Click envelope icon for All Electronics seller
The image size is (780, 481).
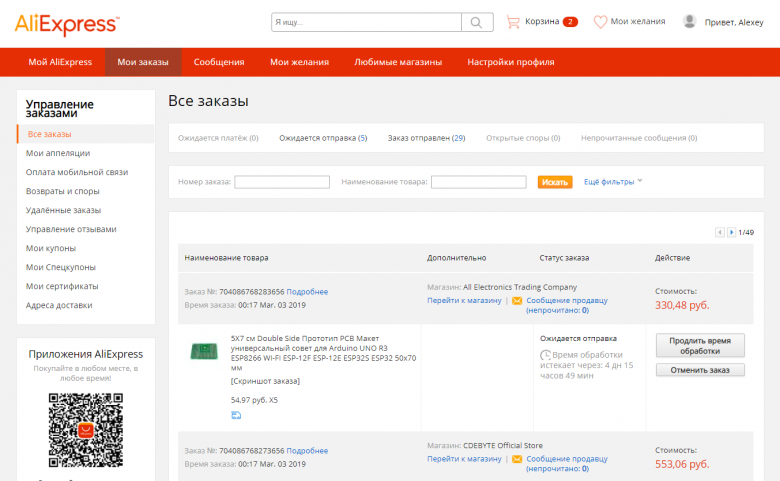tap(517, 300)
